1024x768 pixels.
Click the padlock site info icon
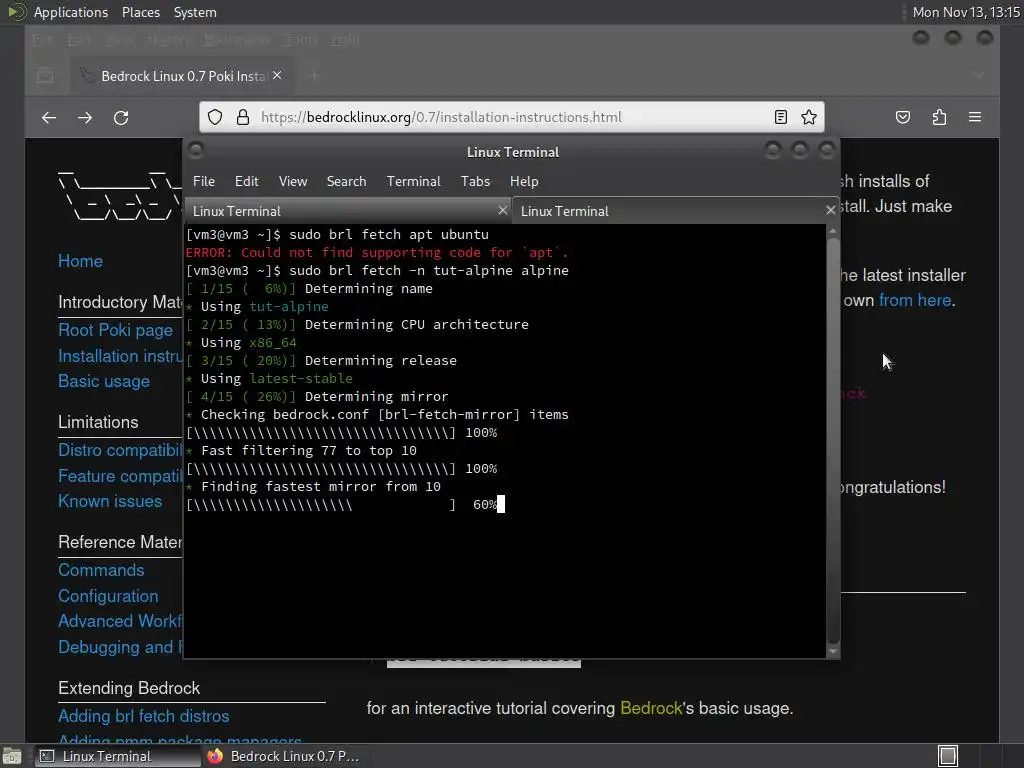pyautogui.click(x=243, y=117)
